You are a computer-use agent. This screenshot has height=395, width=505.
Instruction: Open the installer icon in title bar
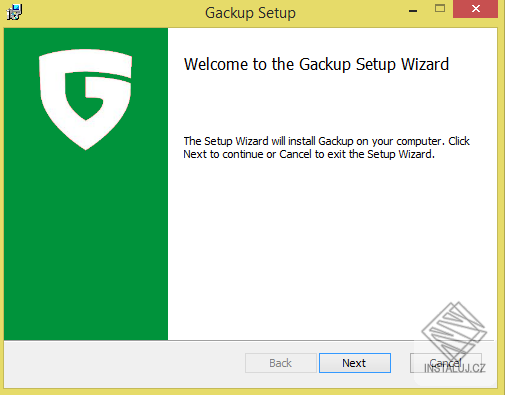(x=14, y=12)
